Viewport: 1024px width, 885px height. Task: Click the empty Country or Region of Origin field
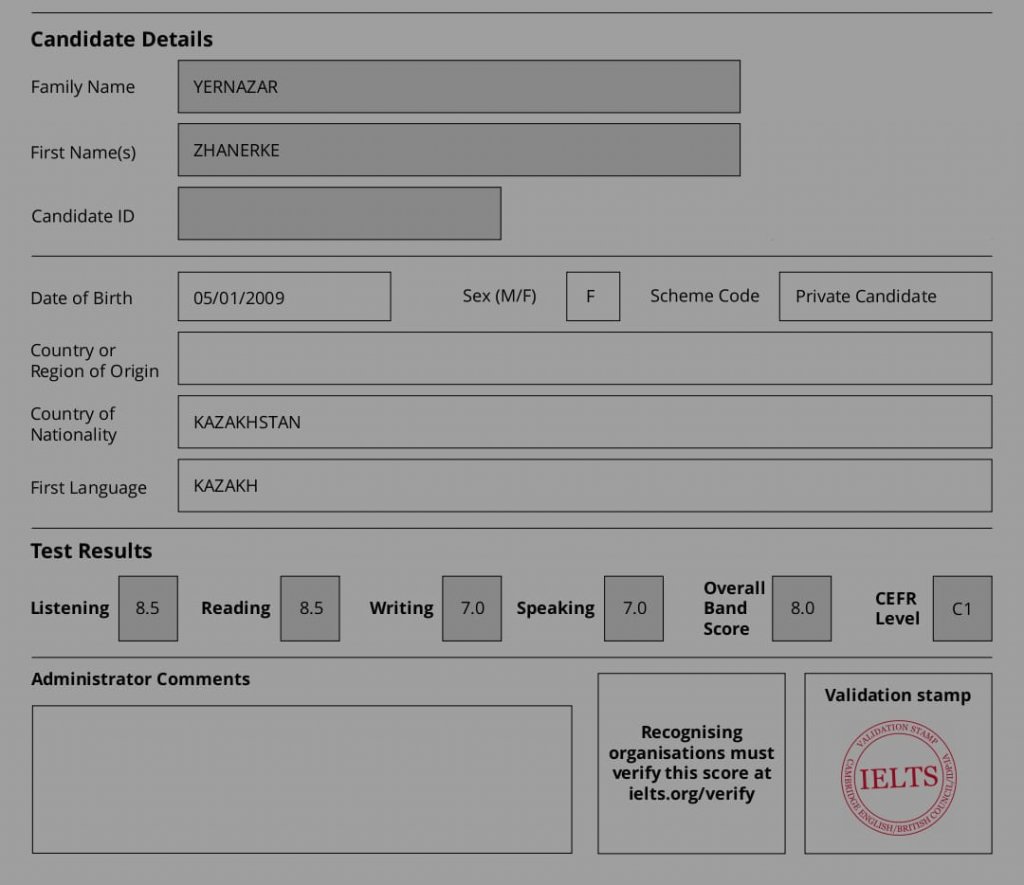pos(585,359)
